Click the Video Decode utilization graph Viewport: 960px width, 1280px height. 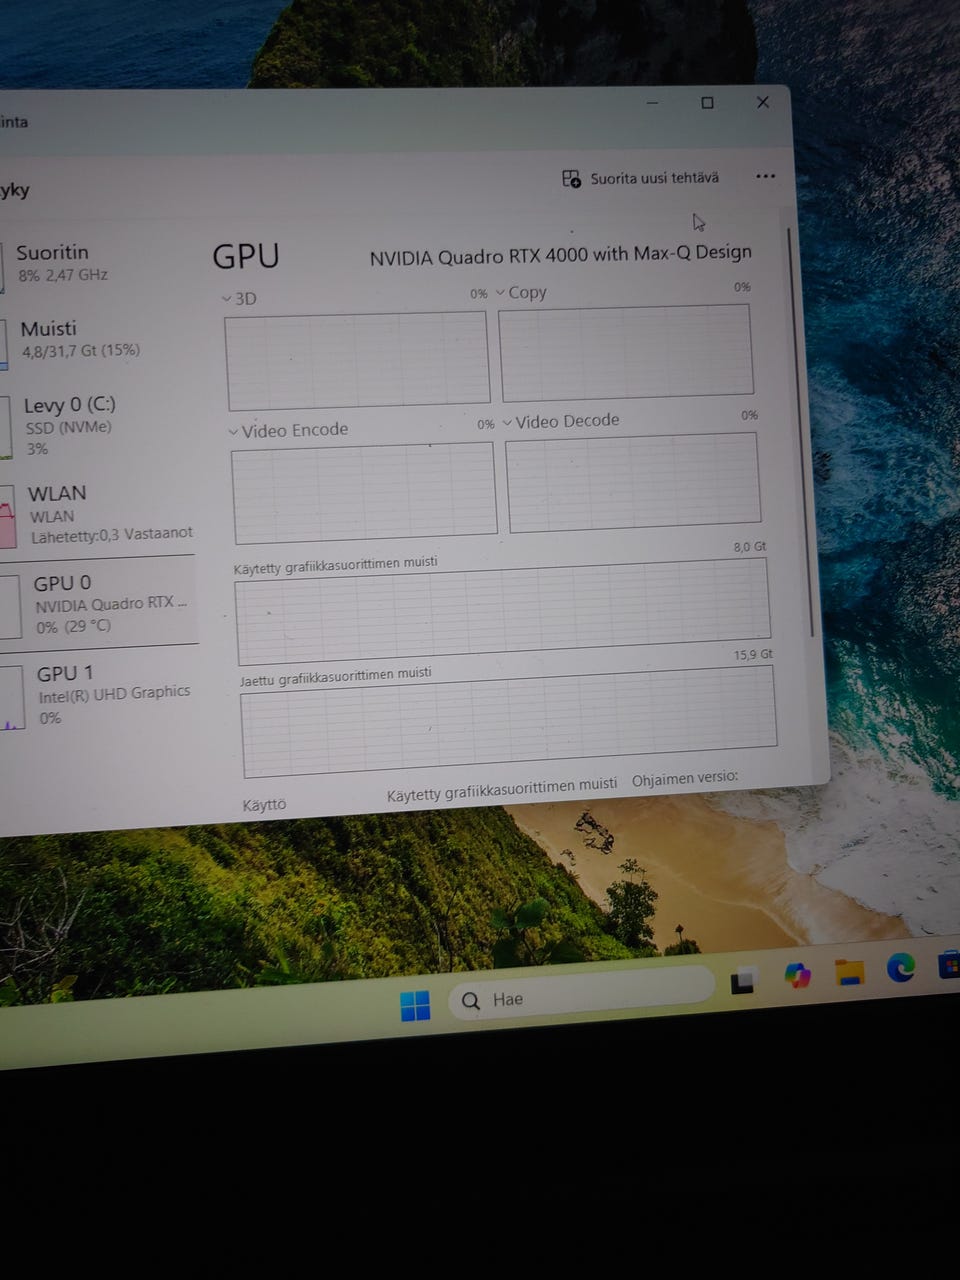633,482
